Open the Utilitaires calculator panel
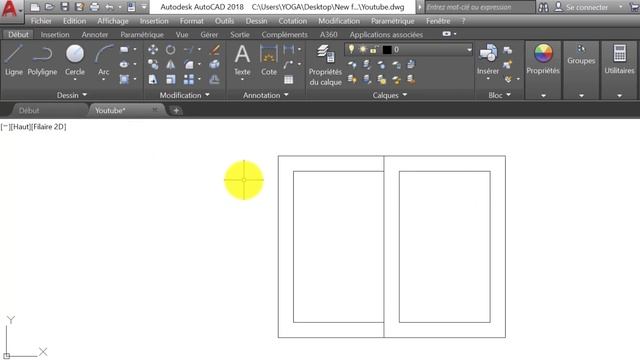 coord(619,59)
